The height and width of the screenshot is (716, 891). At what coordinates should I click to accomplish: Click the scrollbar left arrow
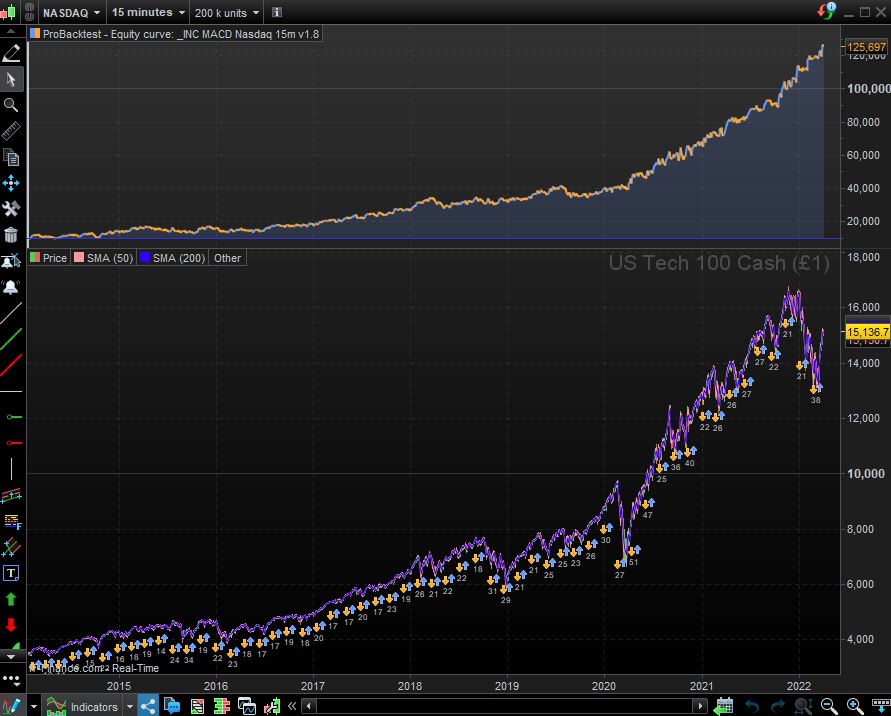click(x=309, y=706)
